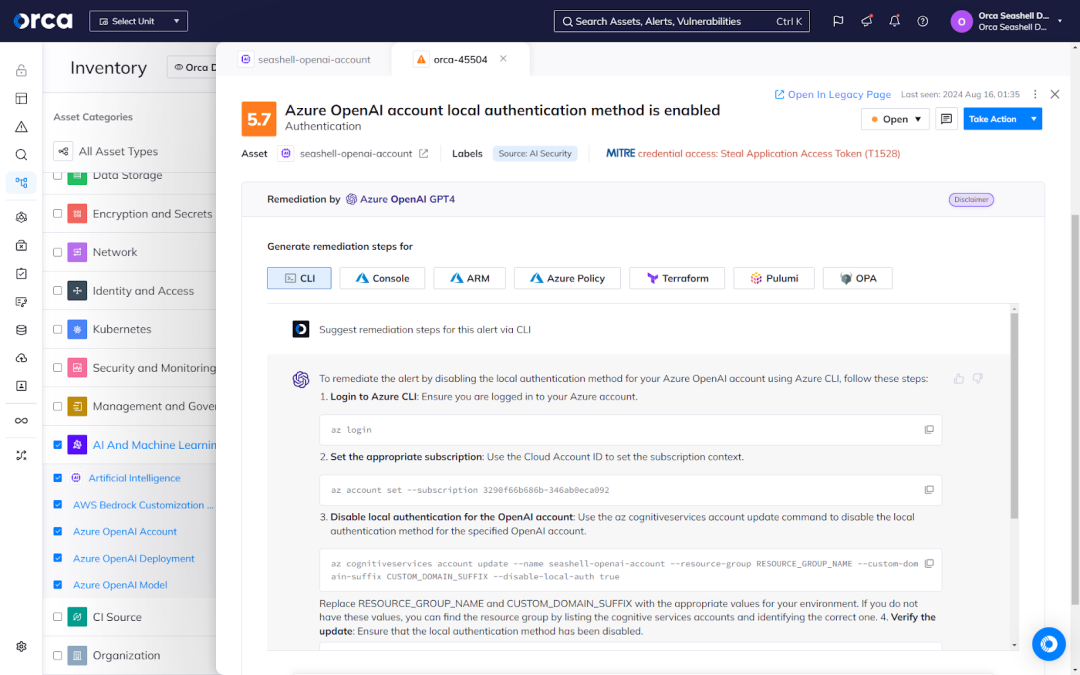1080x675 pixels.
Task: Copy the cognitiveservices update command
Action: pos(928,563)
